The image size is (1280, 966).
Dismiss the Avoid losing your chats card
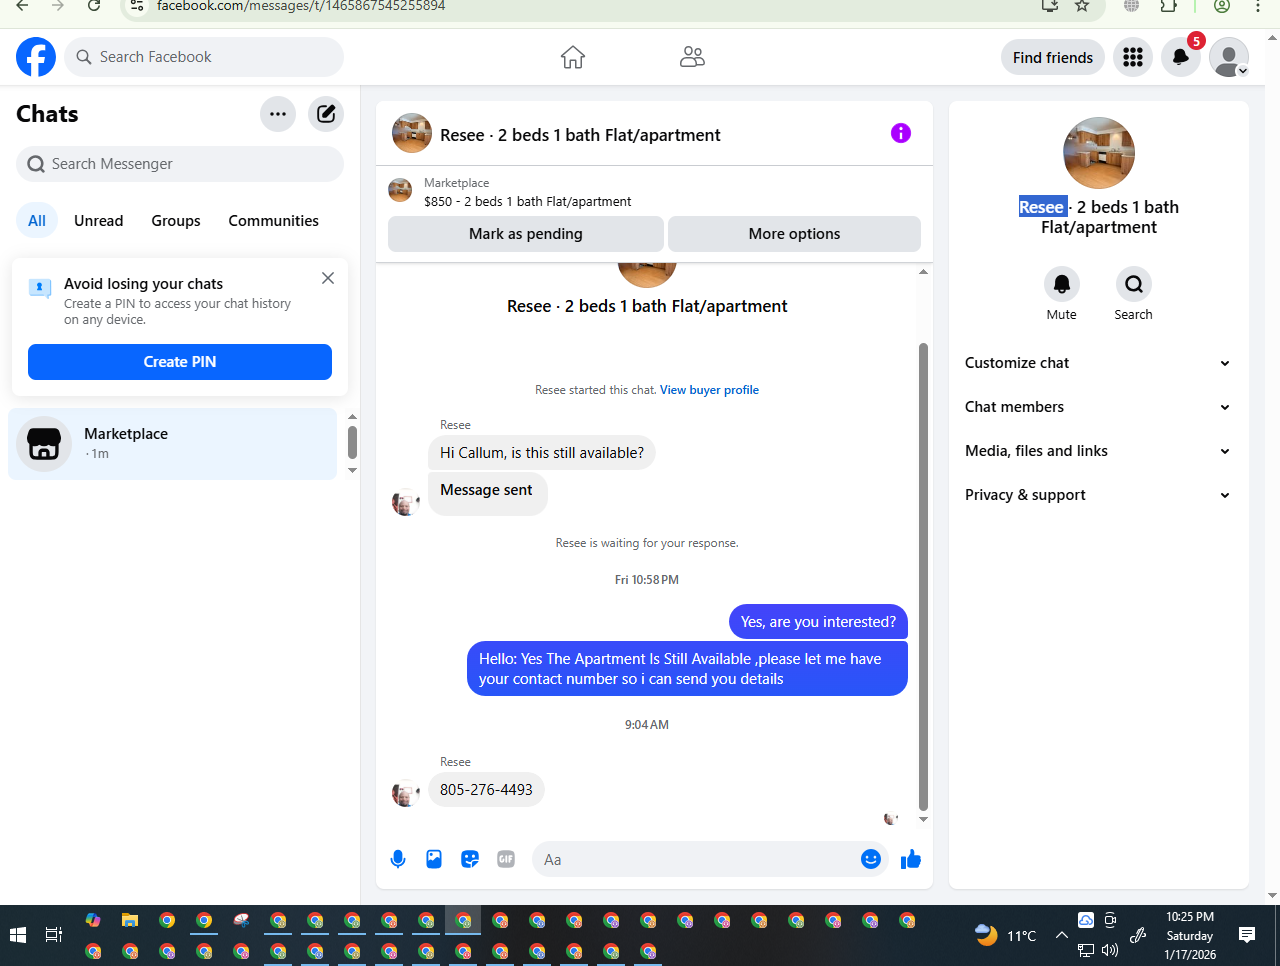(328, 278)
